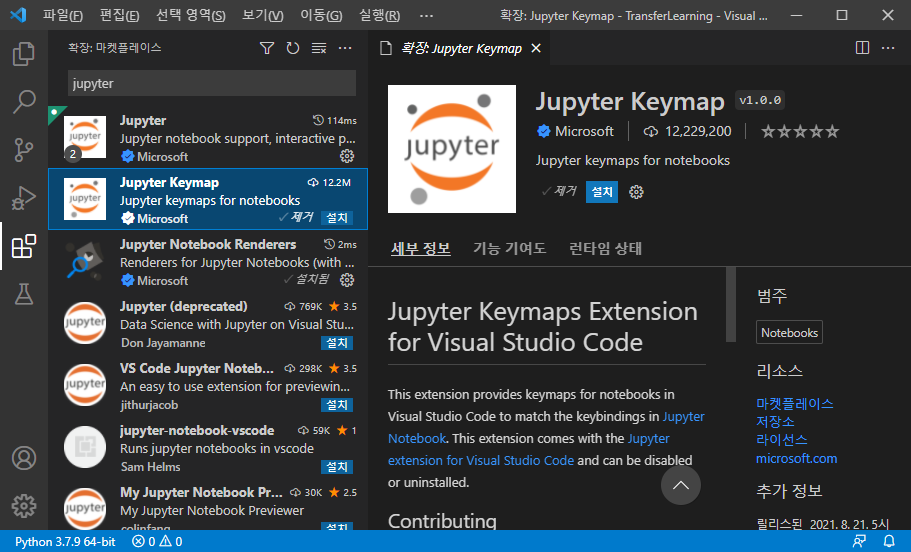
Task: Select the 확장: Jupyter Keymap editor tab
Action: 460,48
